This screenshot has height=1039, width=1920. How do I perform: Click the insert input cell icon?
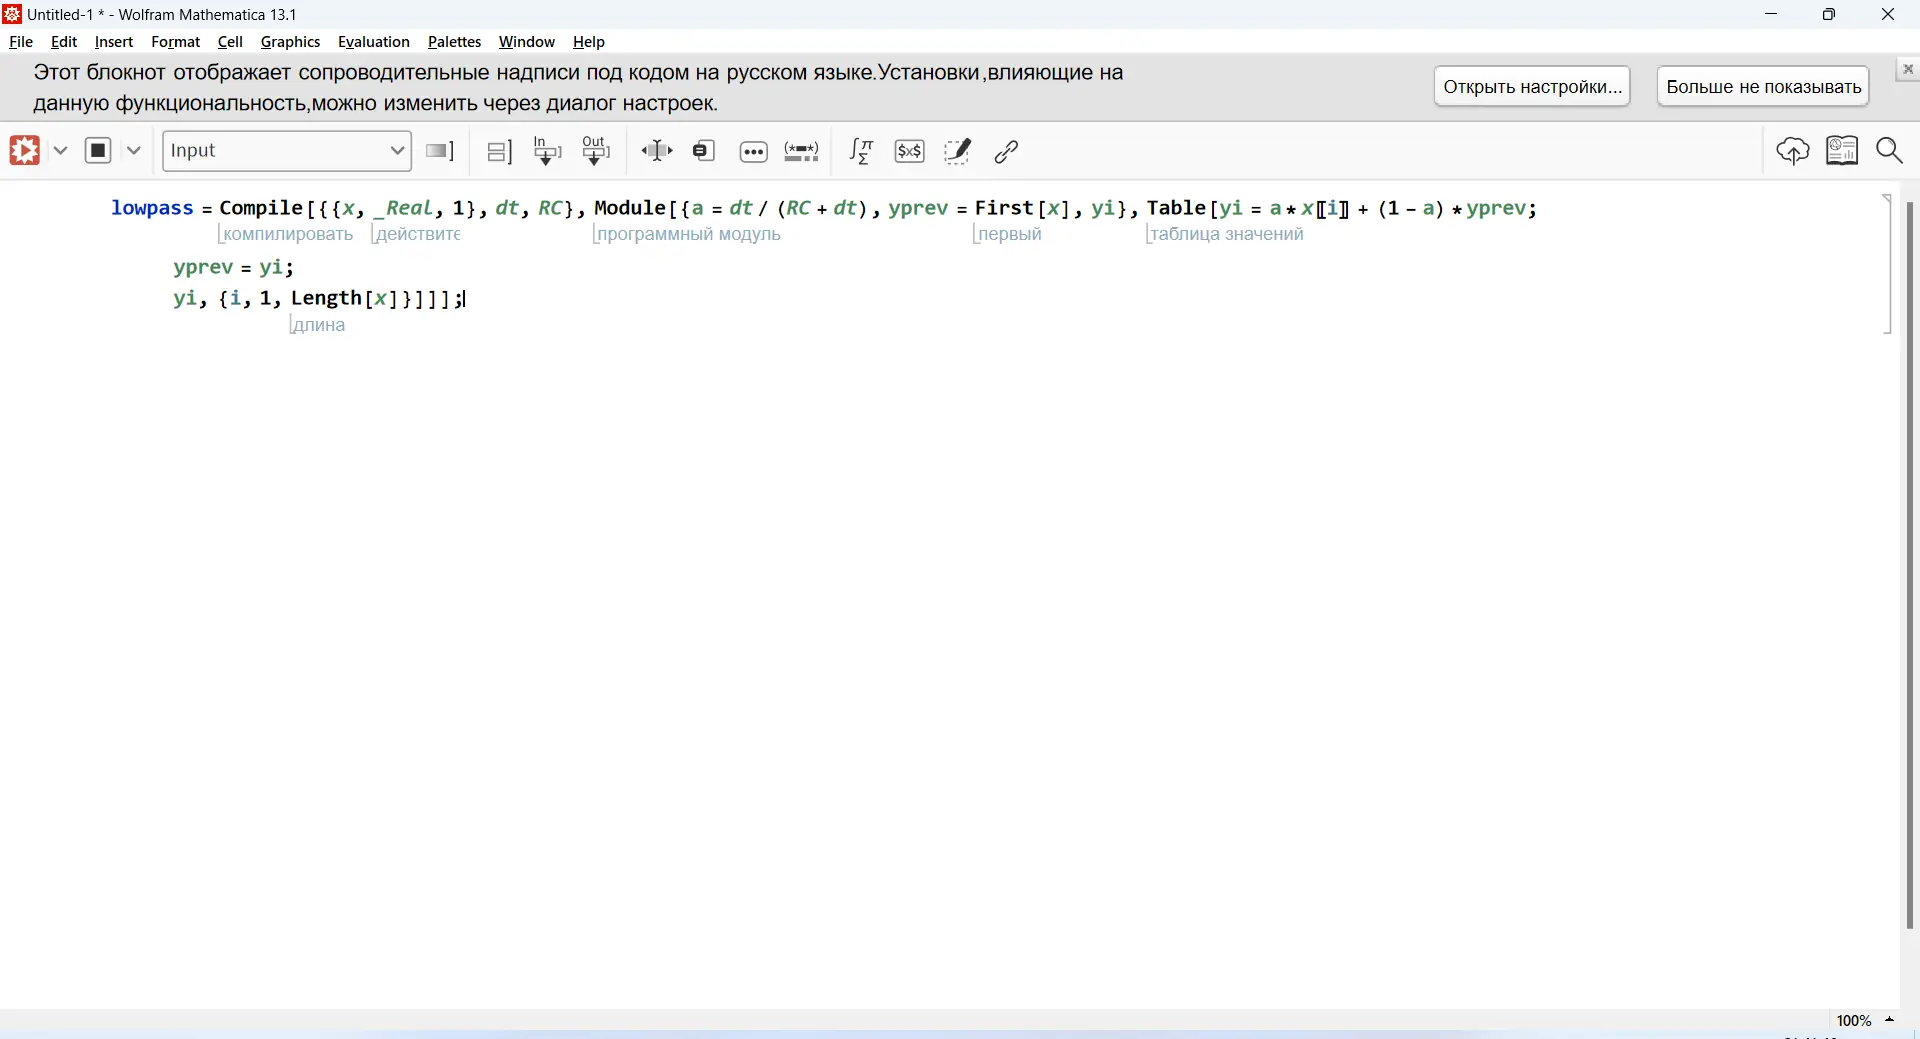tap(548, 151)
